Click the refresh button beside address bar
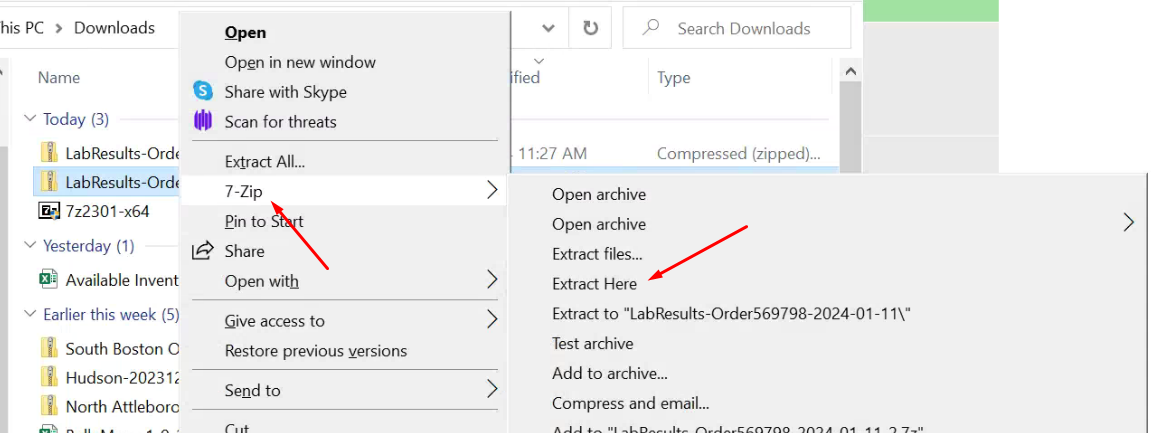This screenshot has height=433, width=1168. (x=590, y=29)
